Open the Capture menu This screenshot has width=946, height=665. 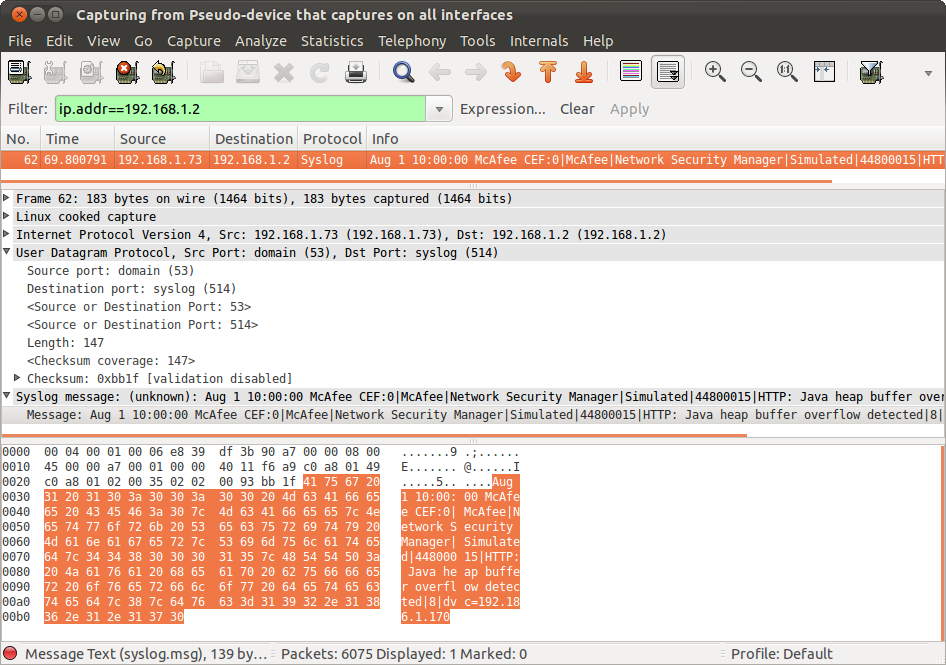[194, 41]
